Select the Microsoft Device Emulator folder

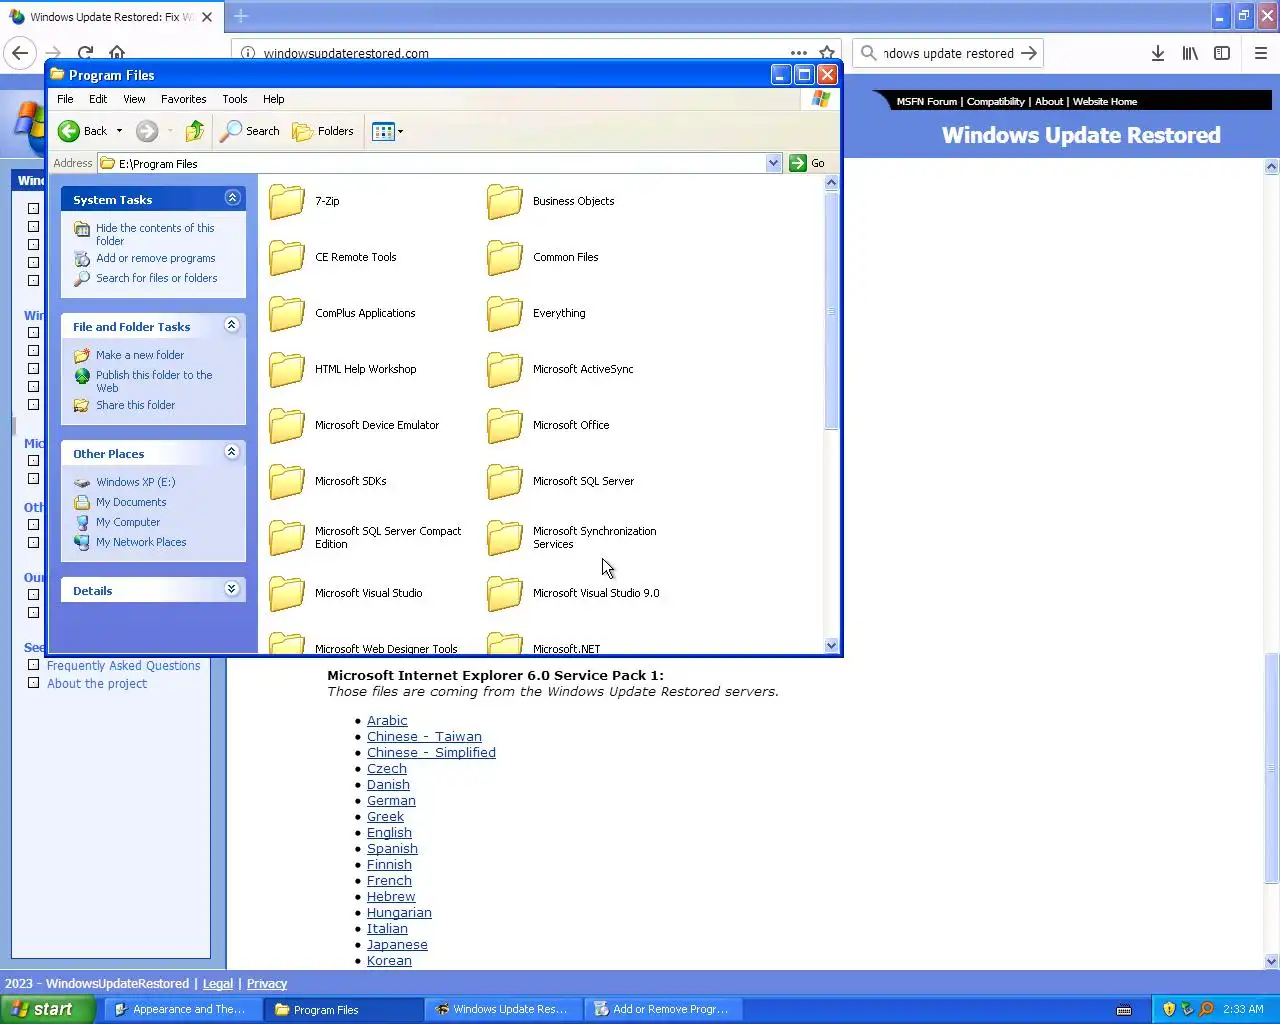355,425
